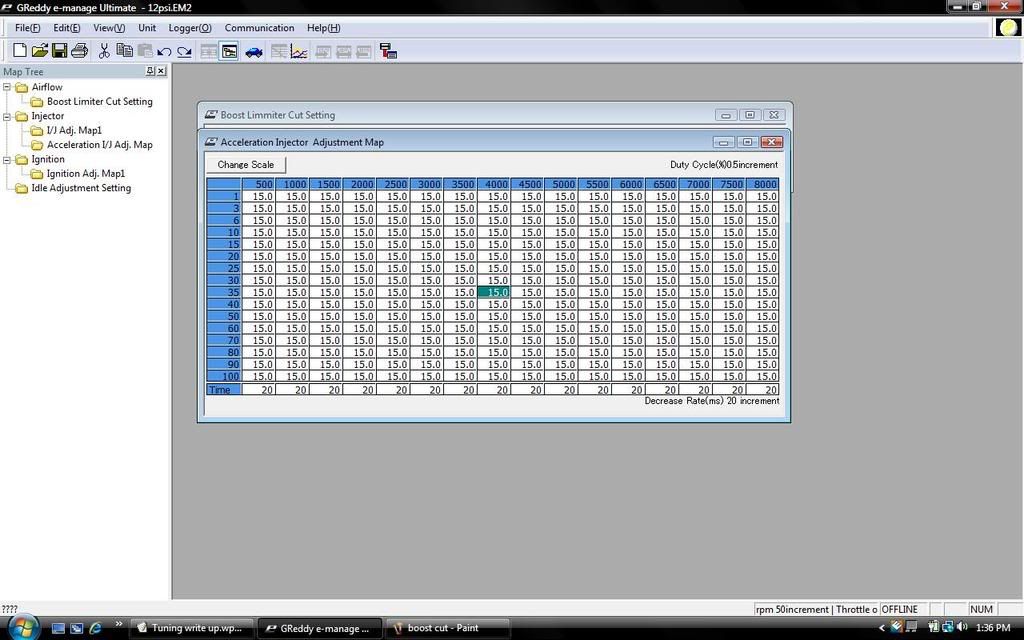Click the OFFLINE status bar indicator
The width and height of the screenshot is (1024, 640).
click(x=899, y=609)
